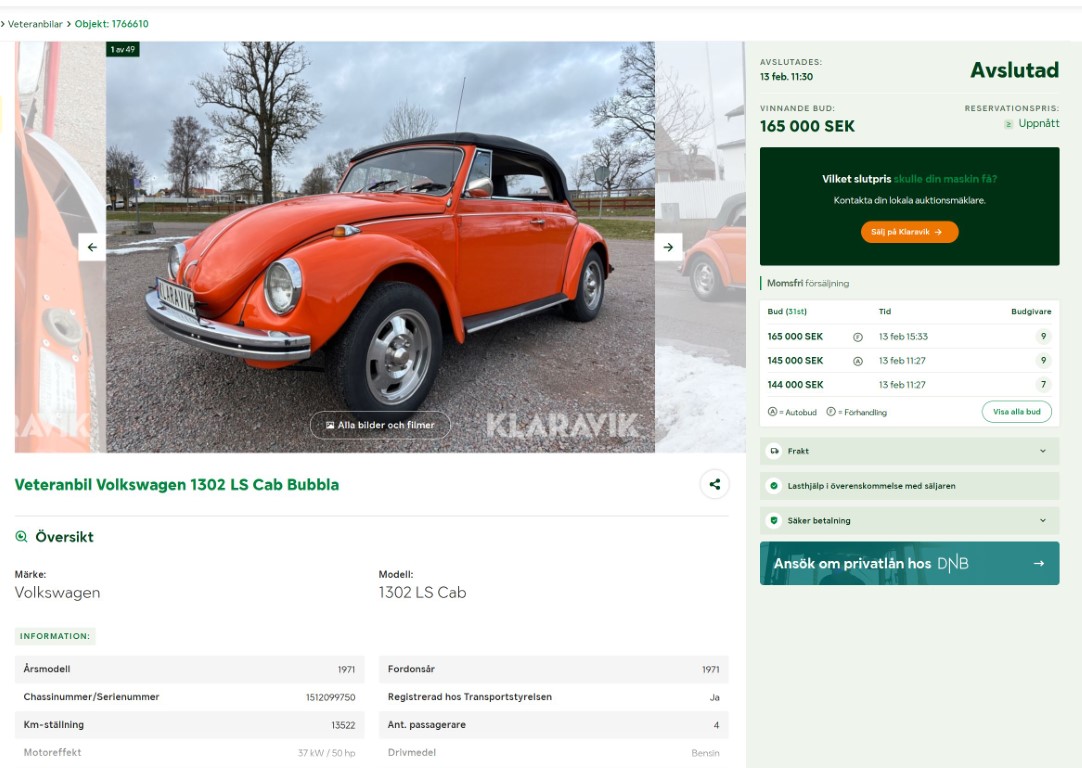Open Alla bilder och filmer gallery
Viewport: 1082px width, 768px height.
pos(380,425)
